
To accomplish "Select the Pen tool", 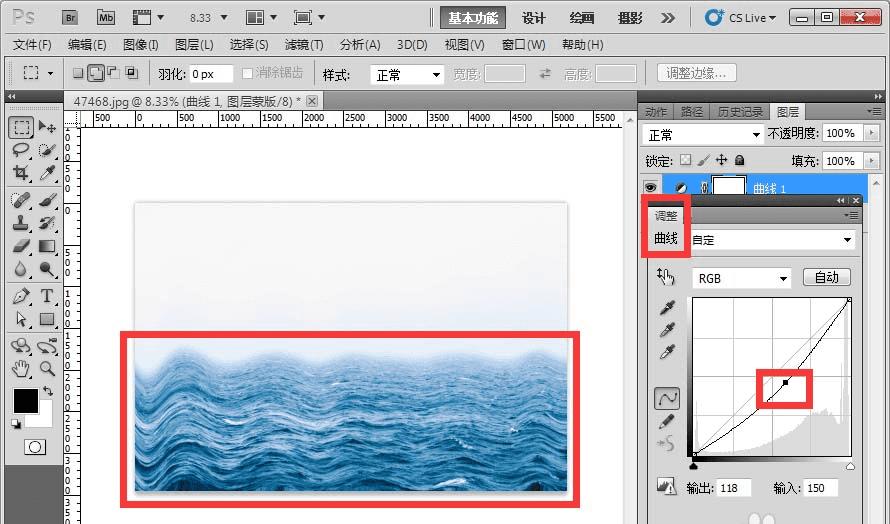I will tap(21, 296).
